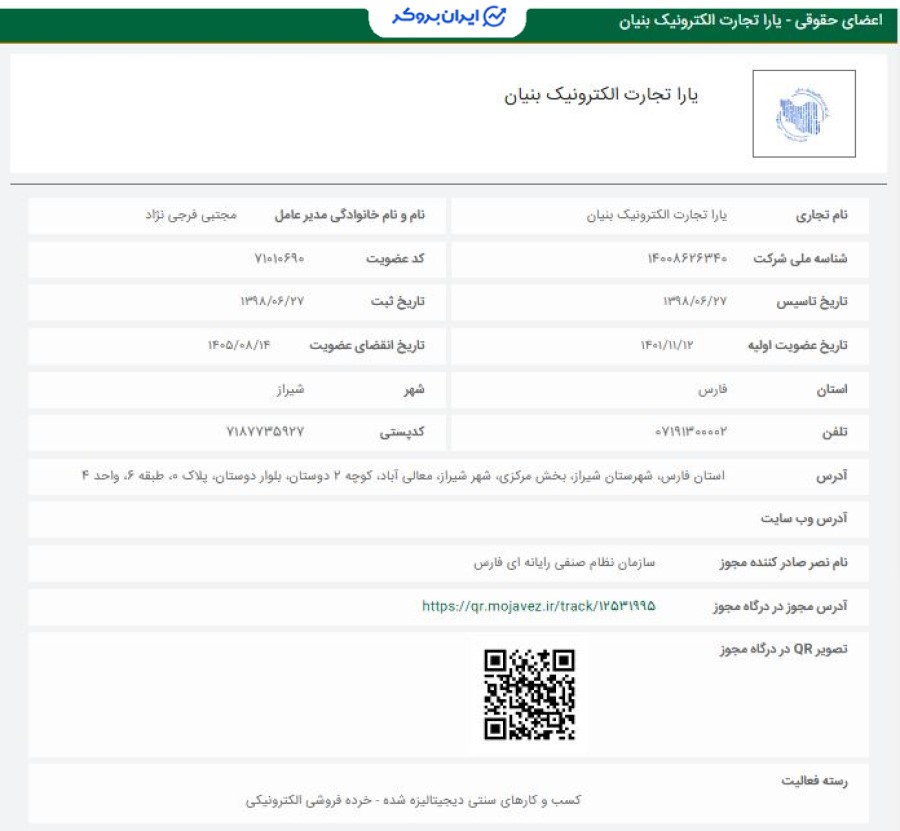Open the qr.mojavez.ir track link
The image size is (900, 831).
[x=538, y=606]
